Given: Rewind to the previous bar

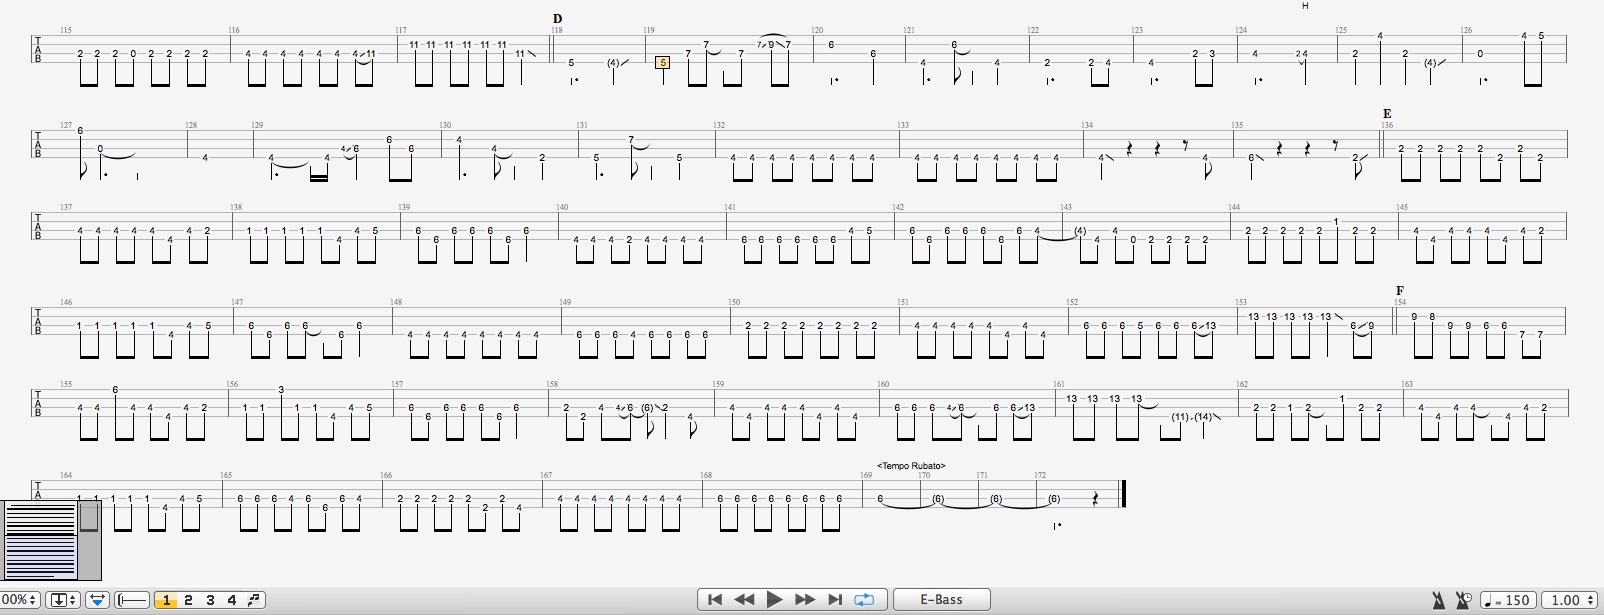Looking at the screenshot, I should (x=744, y=599).
